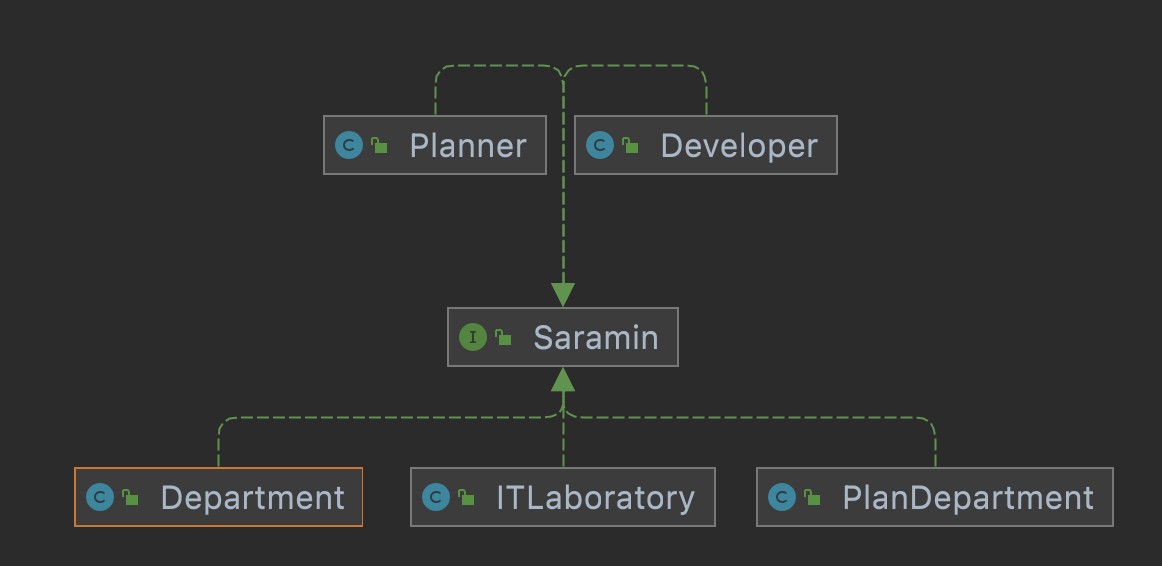Click the "Saramin" label text

click(x=596, y=338)
